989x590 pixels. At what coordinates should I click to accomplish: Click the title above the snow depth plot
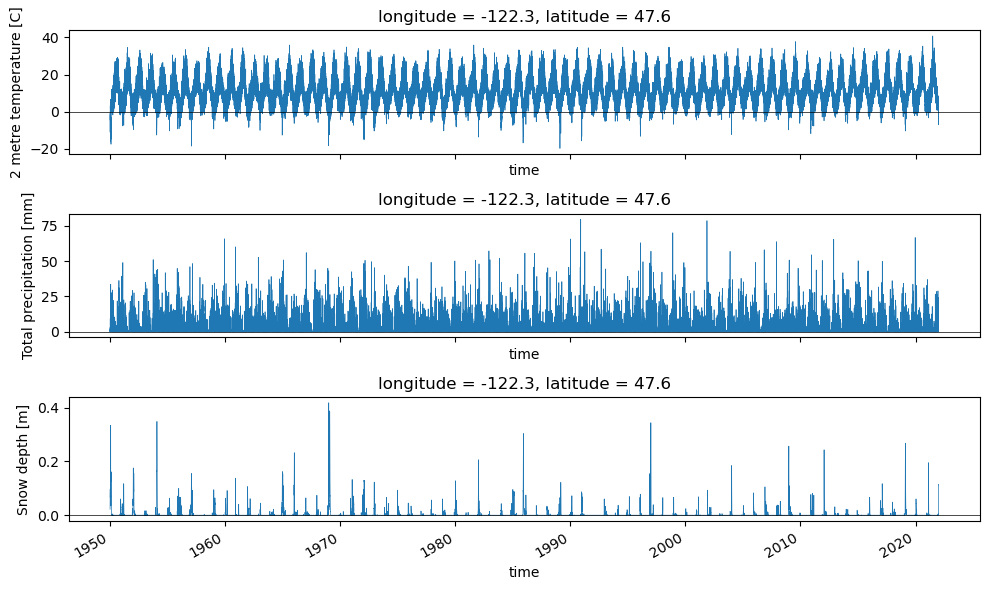(x=524, y=384)
